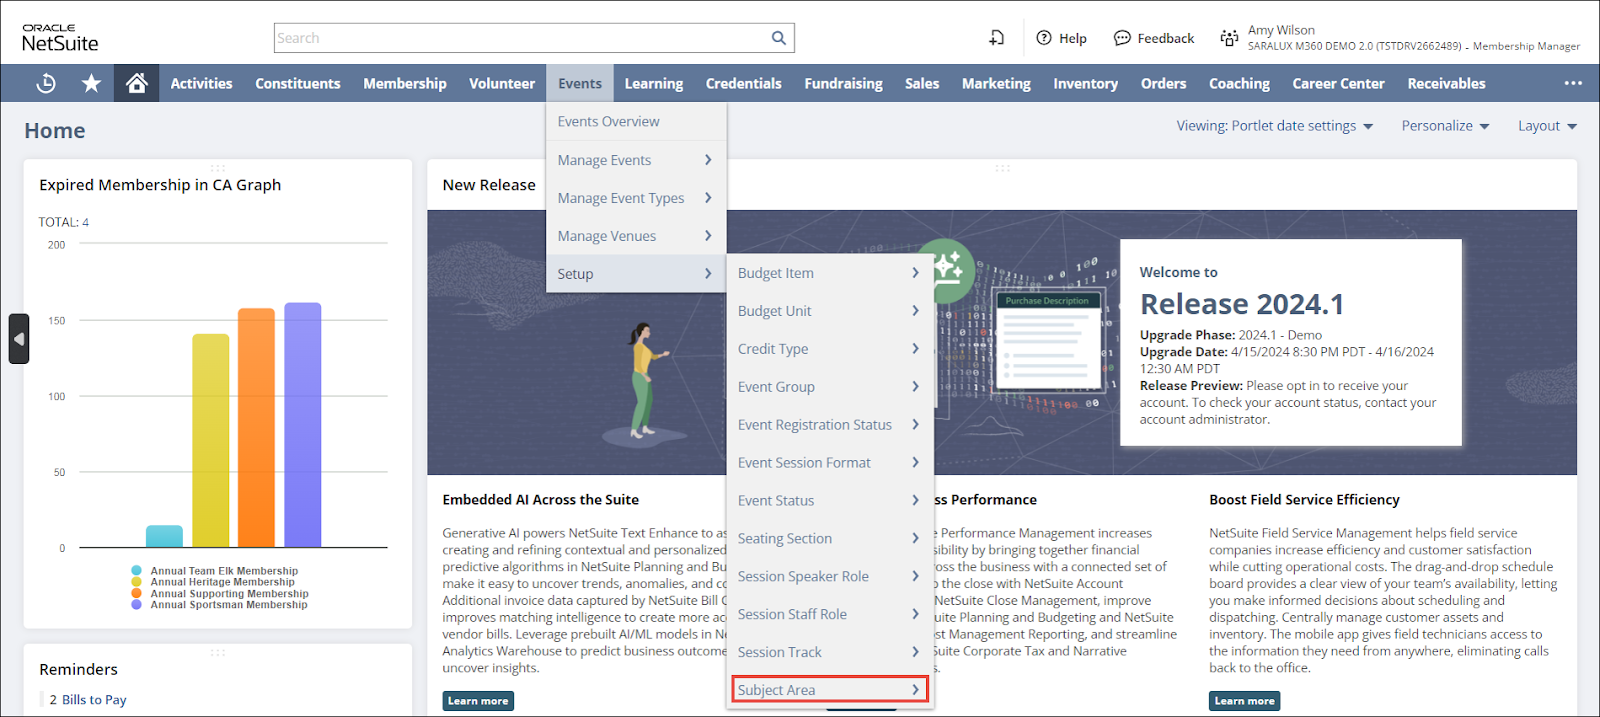Click Learn more under Boost Field Service
The width and height of the screenshot is (1600, 717).
point(1244,701)
